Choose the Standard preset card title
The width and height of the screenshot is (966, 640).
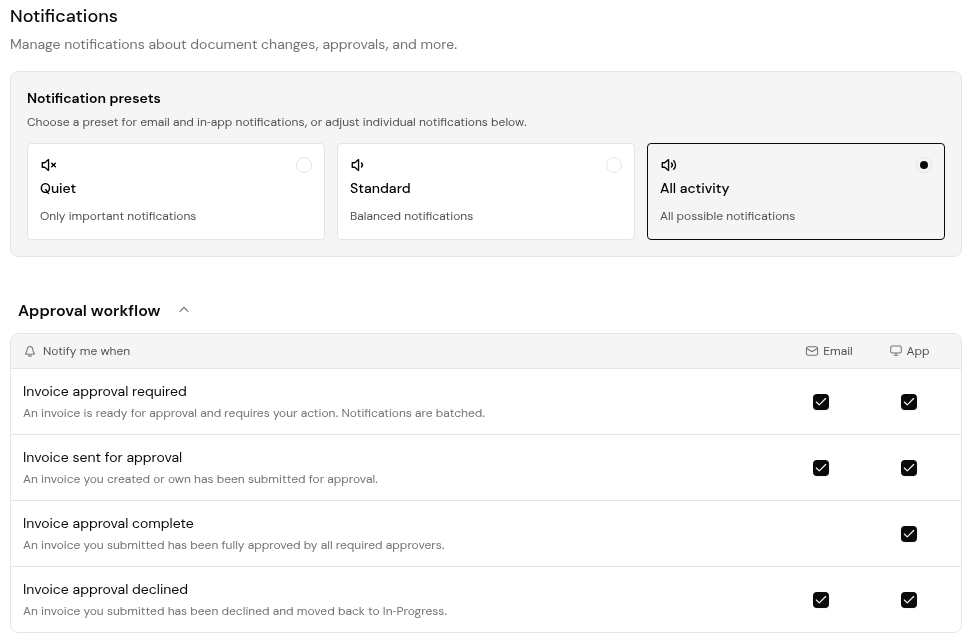pos(380,188)
